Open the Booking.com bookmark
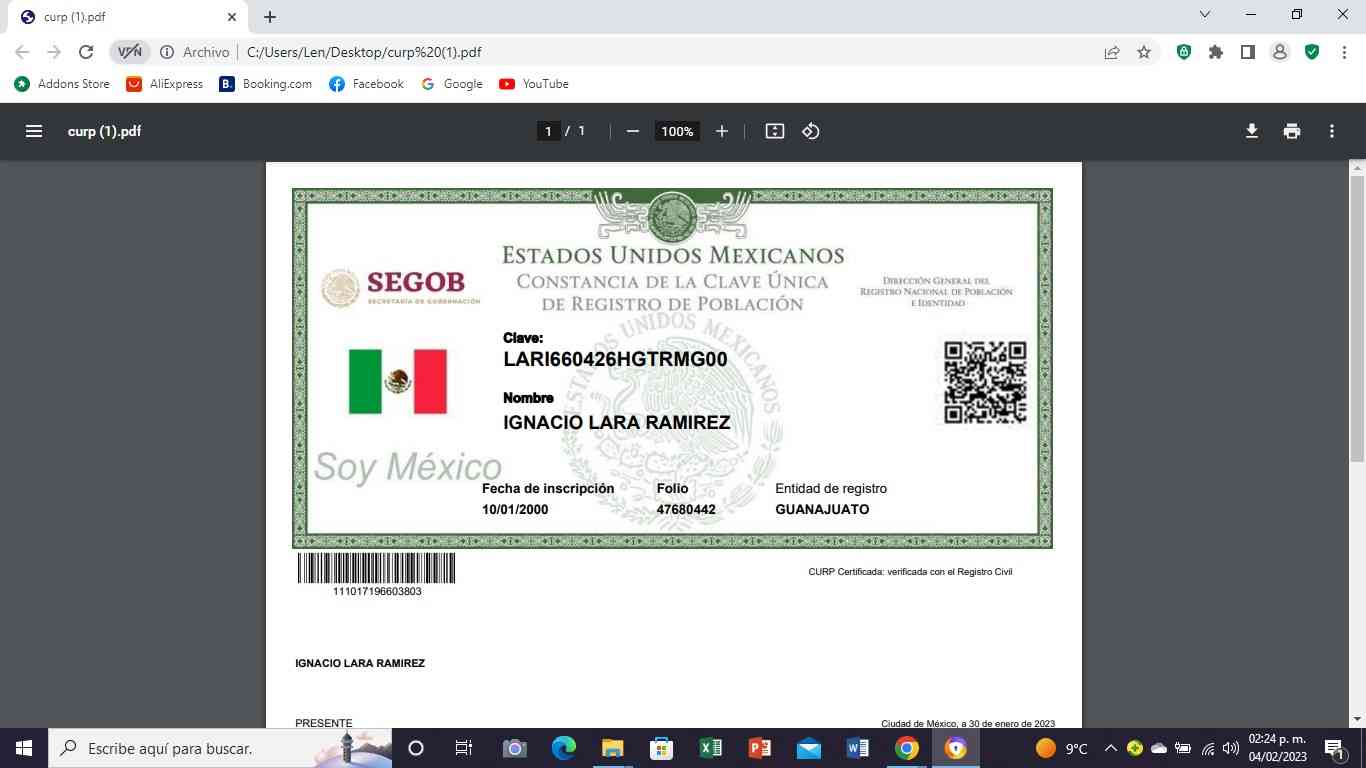Screen dimensions: 1366x768 click(x=266, y=84)
